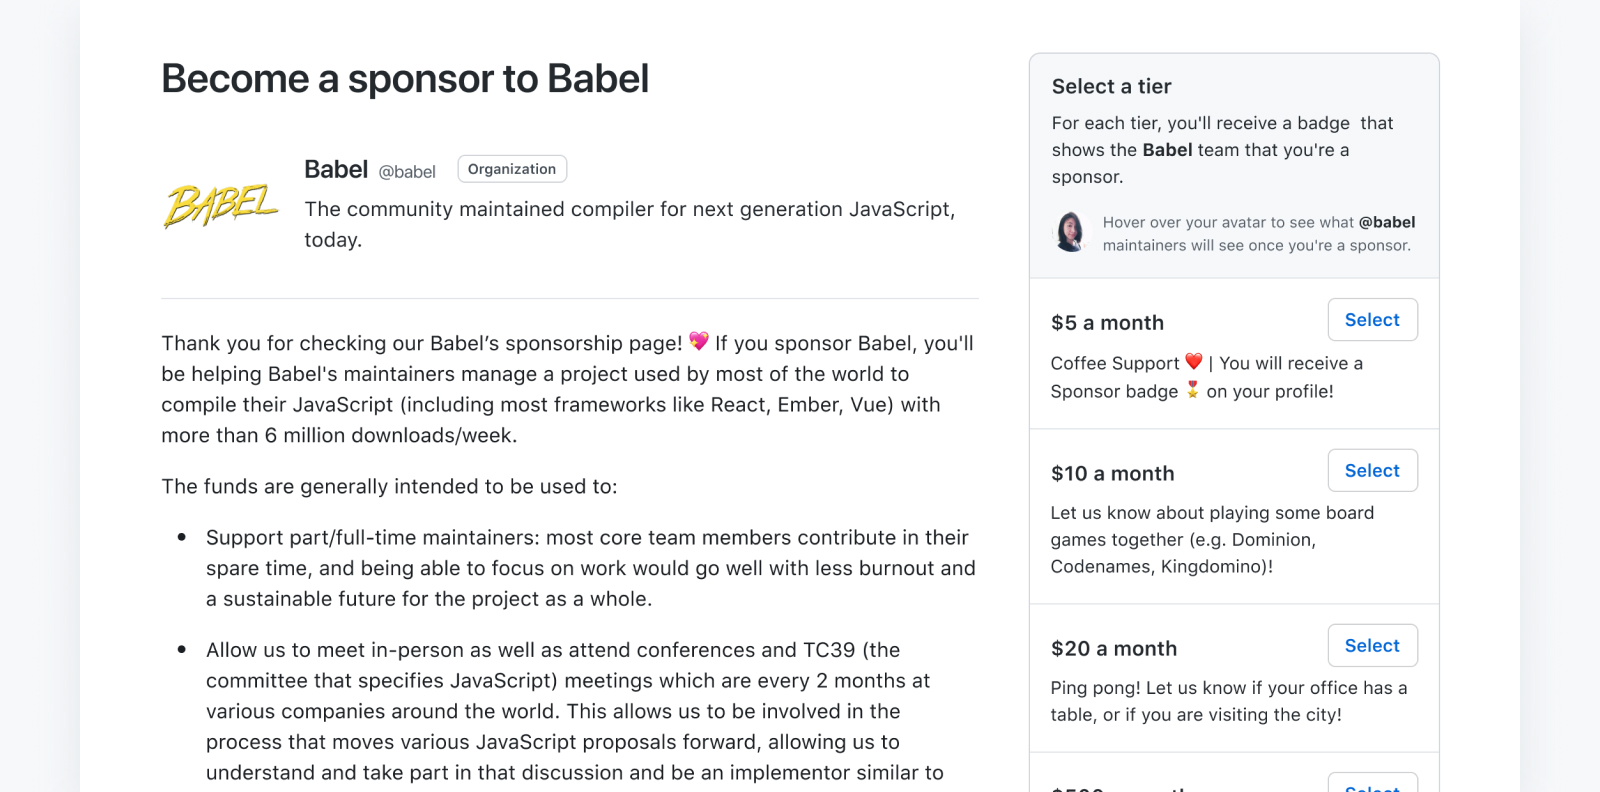The image size is (1600, 792).
Task: Click the $10 a month tier title
Action: tap(1112, 474)
